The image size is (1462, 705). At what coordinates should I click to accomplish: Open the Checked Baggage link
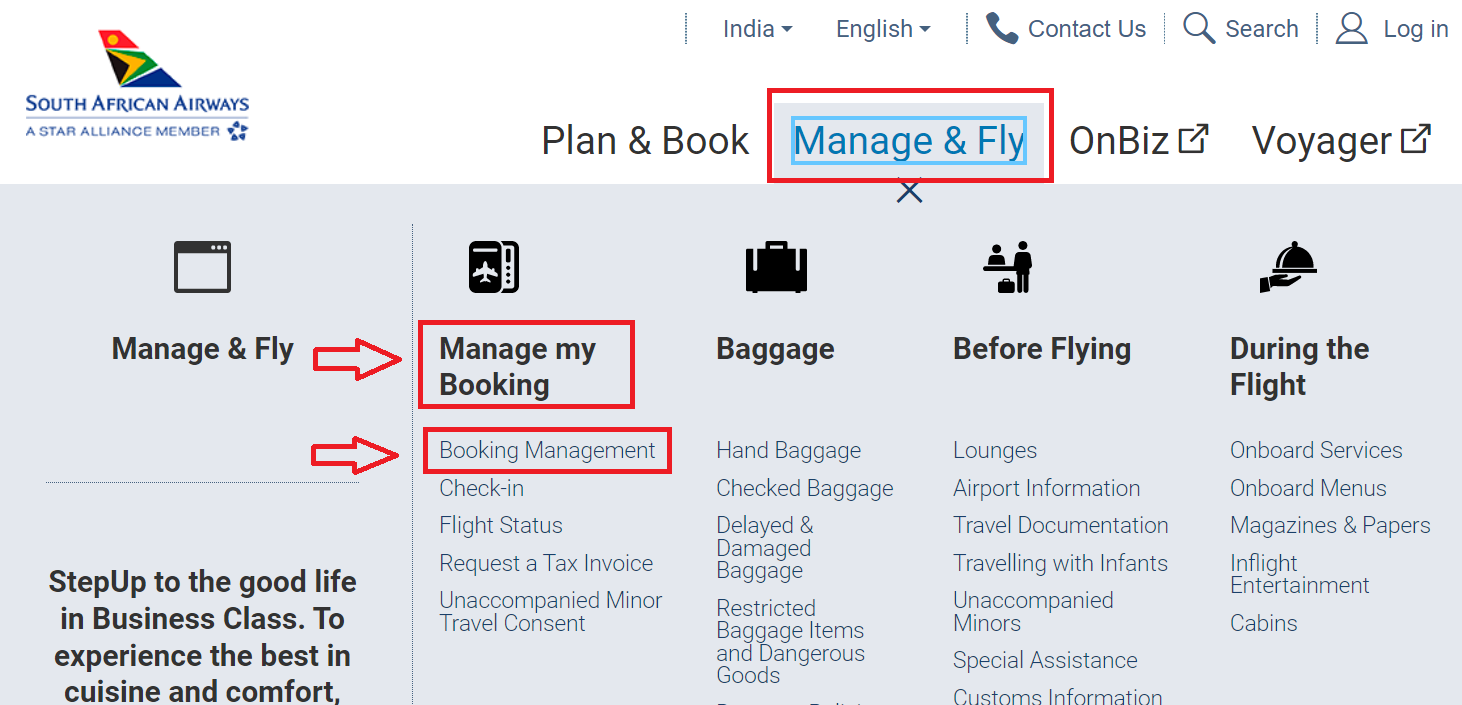805,488
